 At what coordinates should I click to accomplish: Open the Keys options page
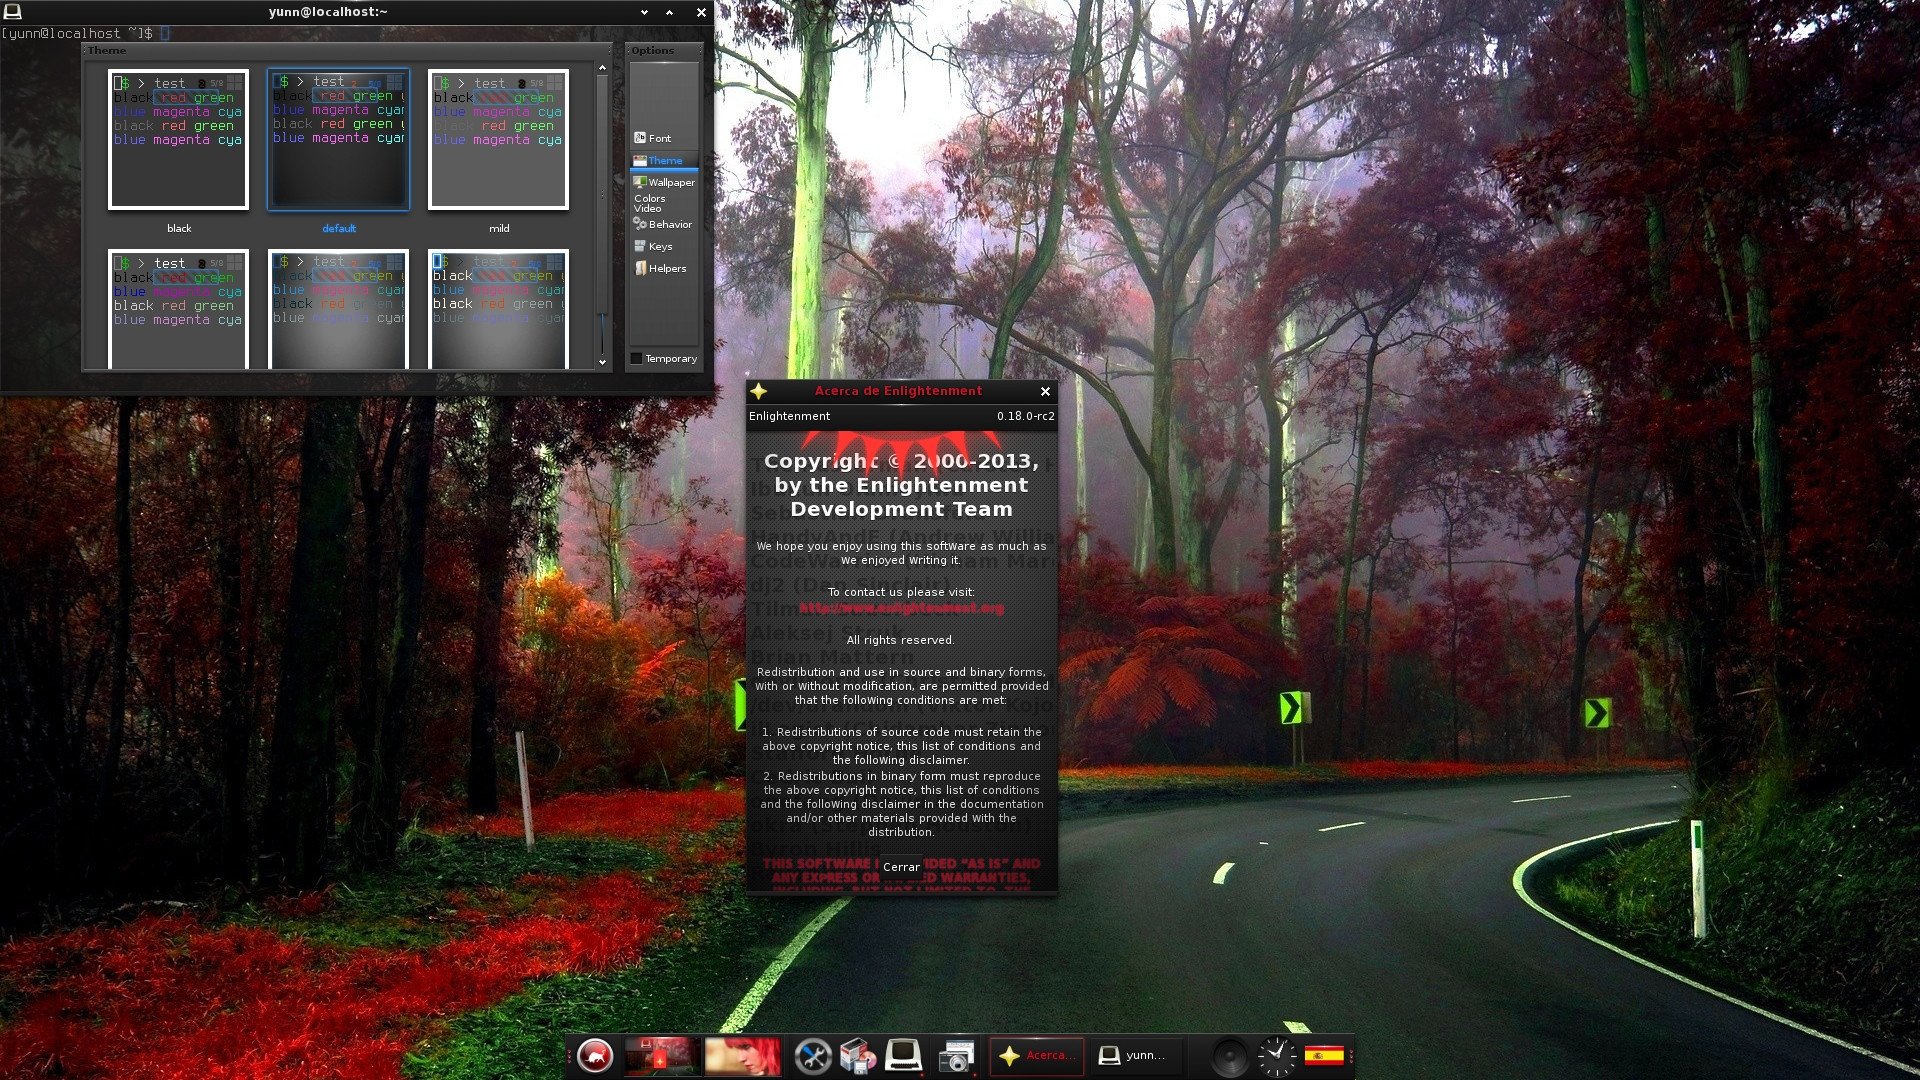pyautogui.click(x=664, y=246)
